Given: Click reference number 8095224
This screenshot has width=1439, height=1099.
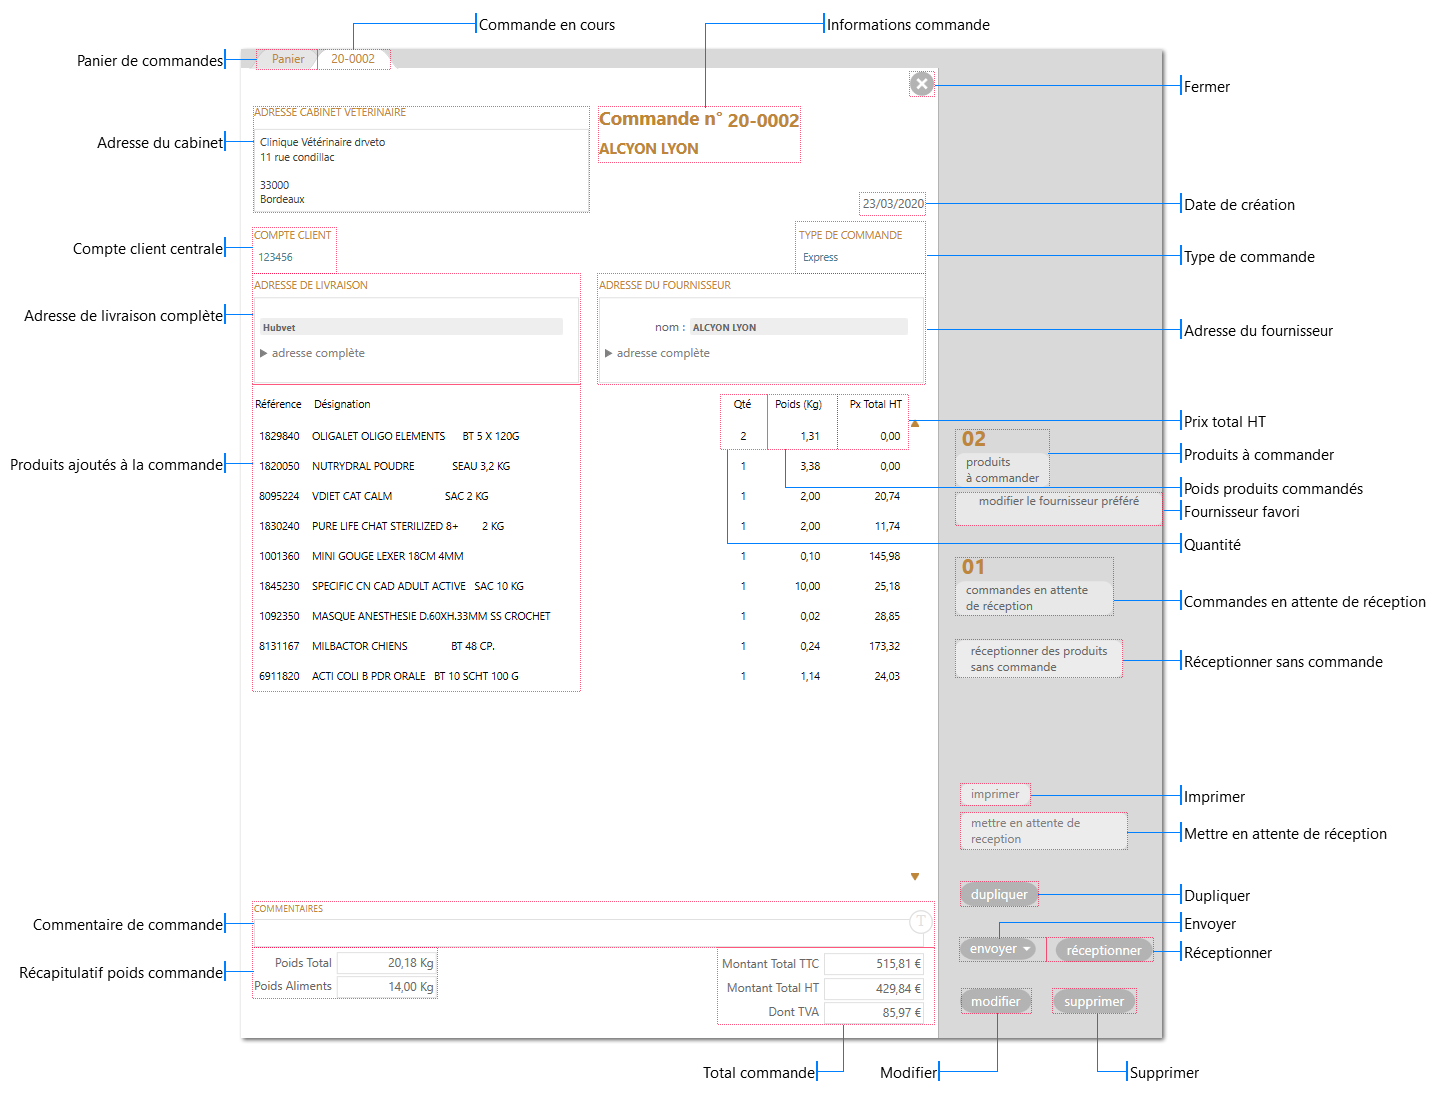Looking at the screenshot, I should pyautogui.click(x=279, y=496).
